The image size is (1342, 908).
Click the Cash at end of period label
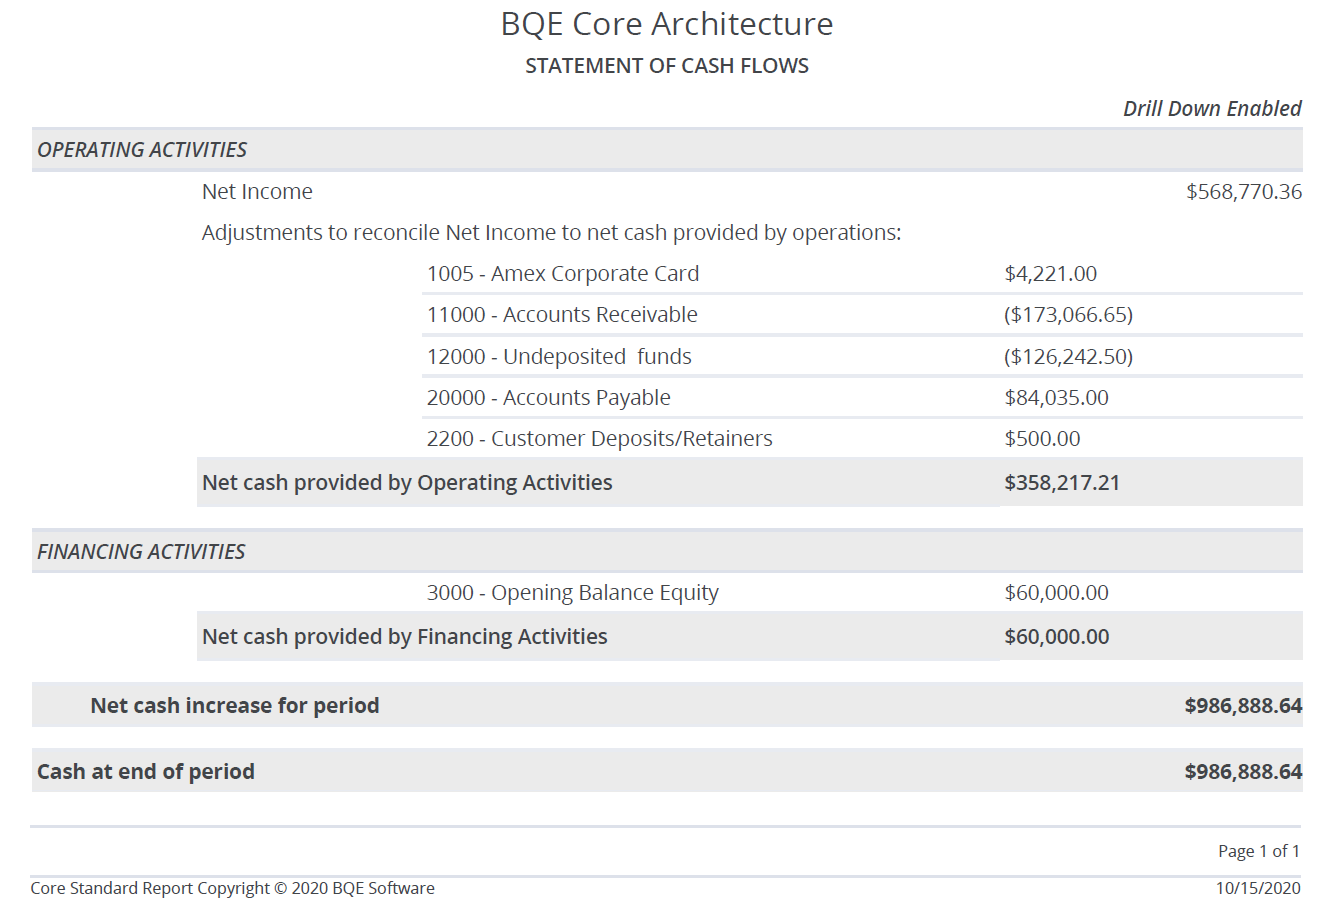point(146,772)
